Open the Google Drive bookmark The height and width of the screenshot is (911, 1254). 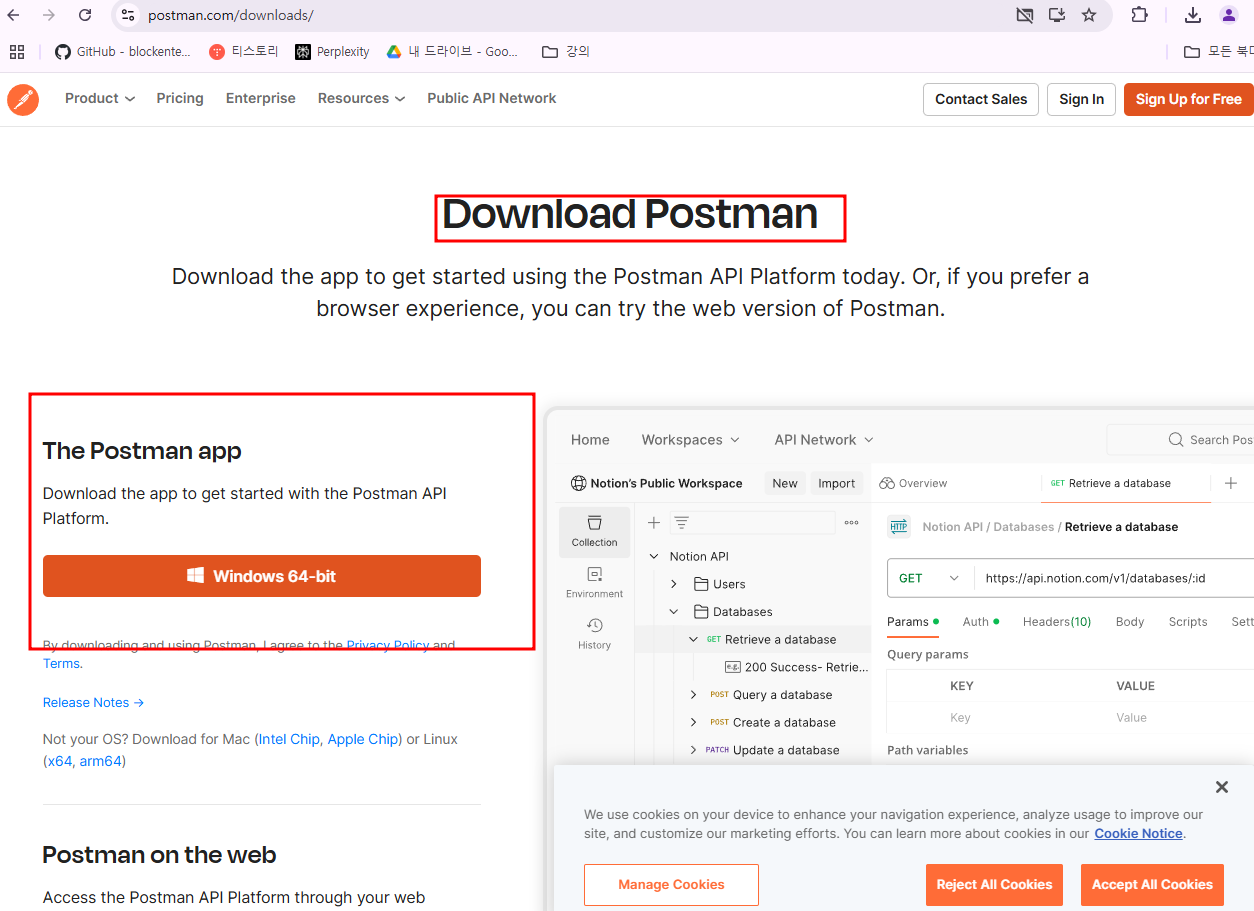point(452,52)
